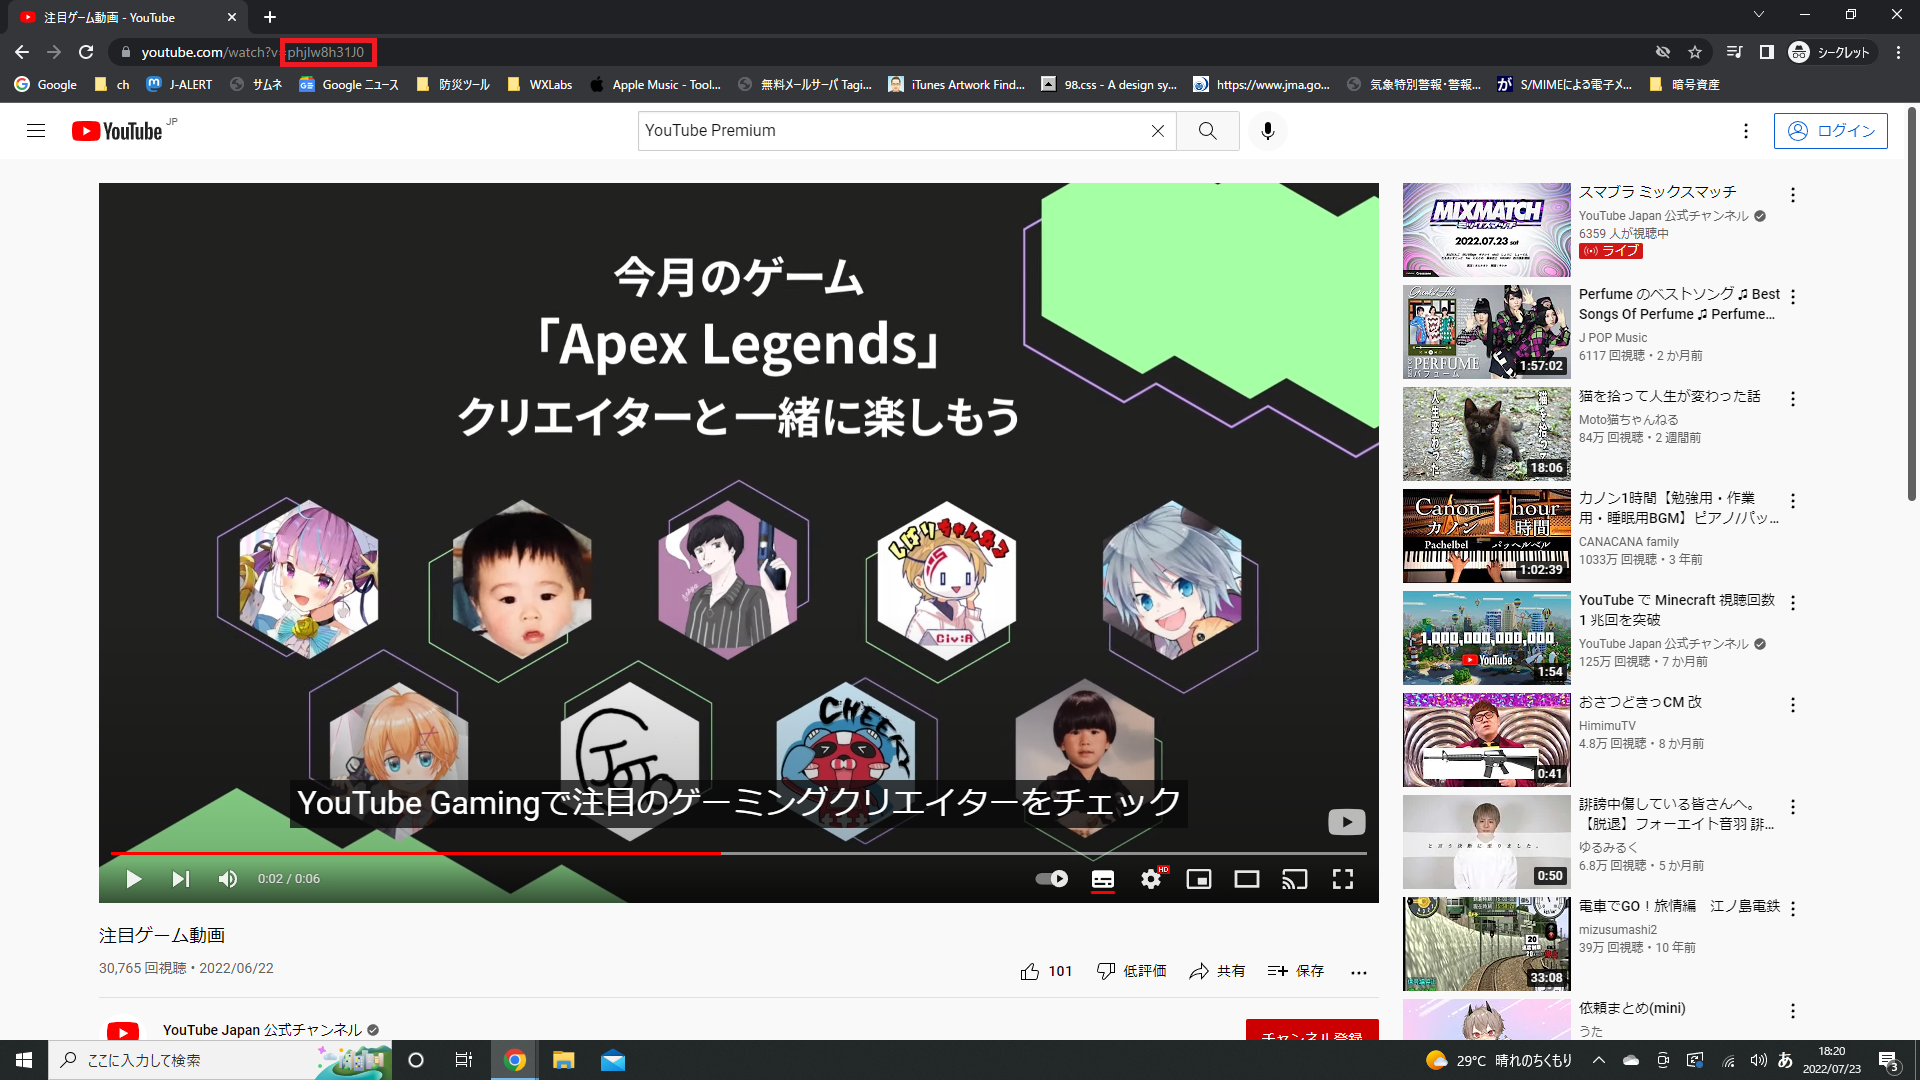Save the video with 保存

click(x=1296, y=971)
